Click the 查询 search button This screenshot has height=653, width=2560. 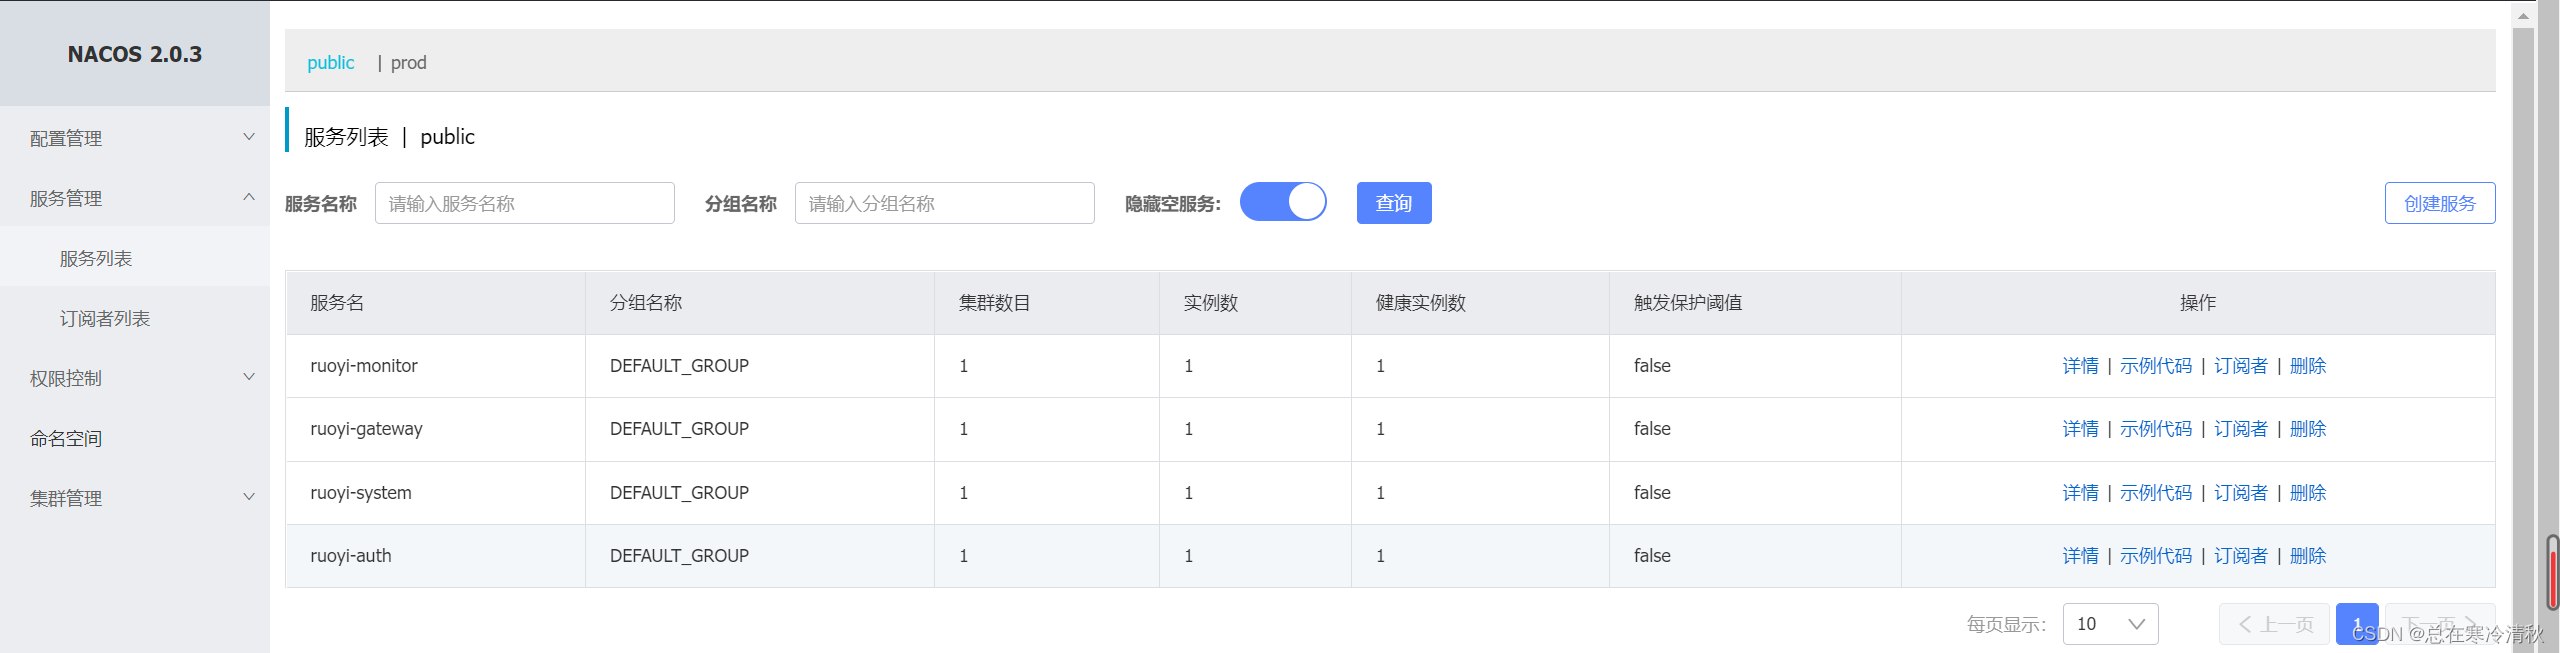click(x=1394, y=203)
